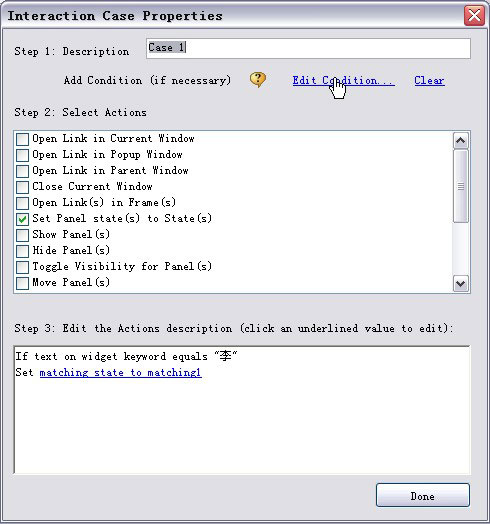The height and width of the screenshot is (524, 490).
Task: Edit the matching state to matching1 link
Action: (x=121, y=372)
